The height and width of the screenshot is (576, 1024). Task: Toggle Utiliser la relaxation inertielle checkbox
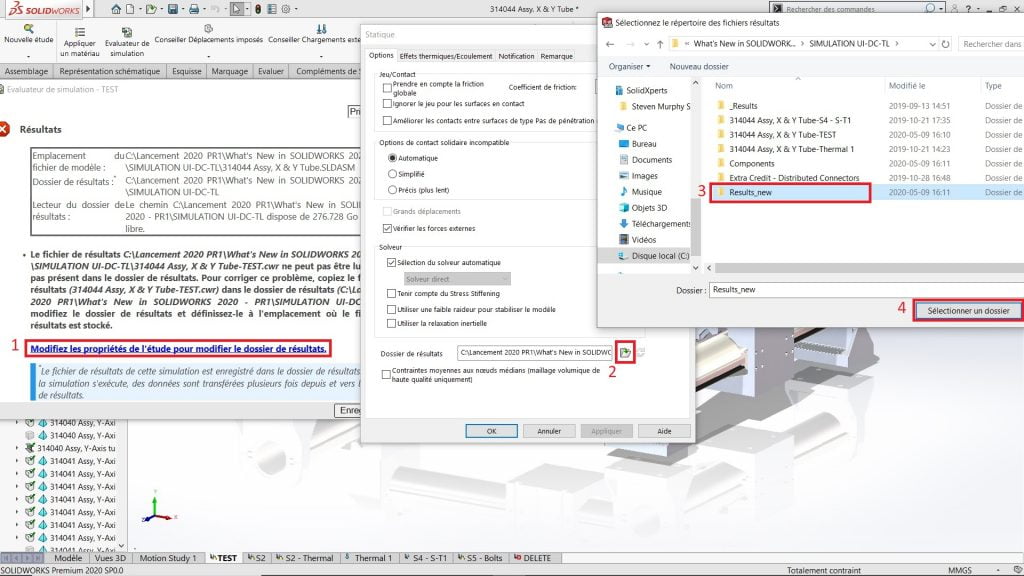click(391, 323)
